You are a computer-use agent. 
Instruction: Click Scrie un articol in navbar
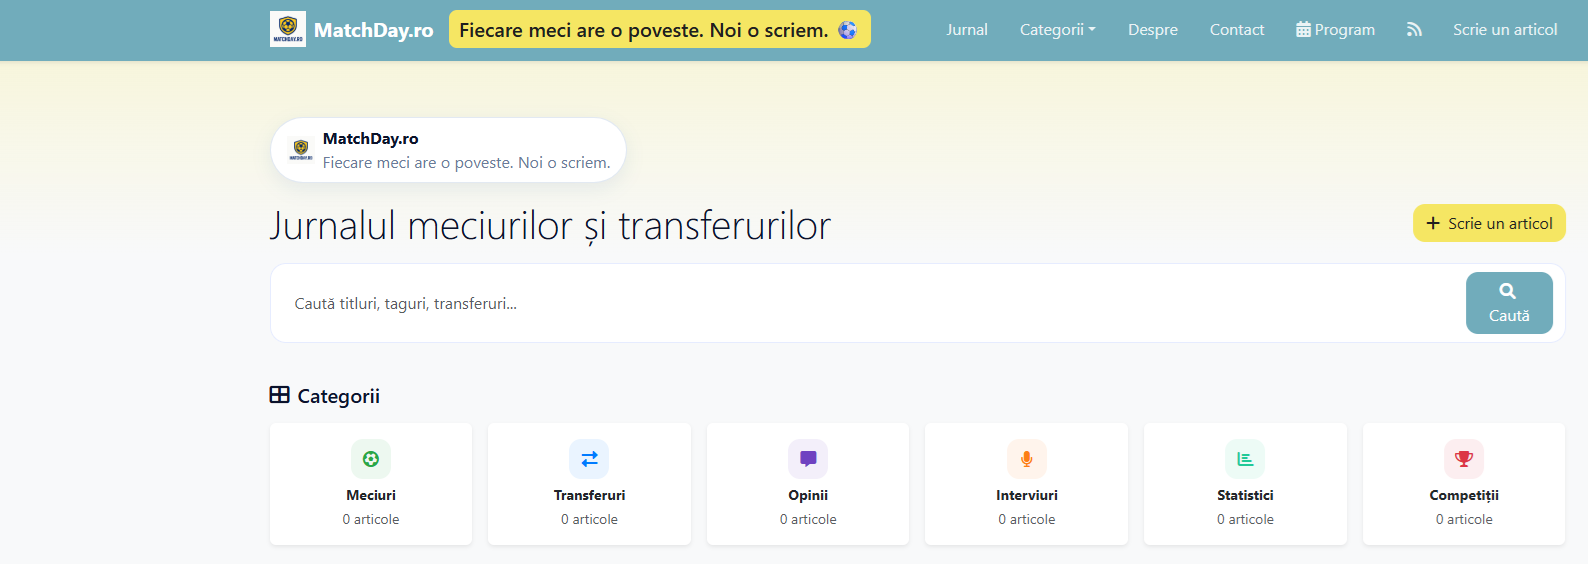(1504, 30)
